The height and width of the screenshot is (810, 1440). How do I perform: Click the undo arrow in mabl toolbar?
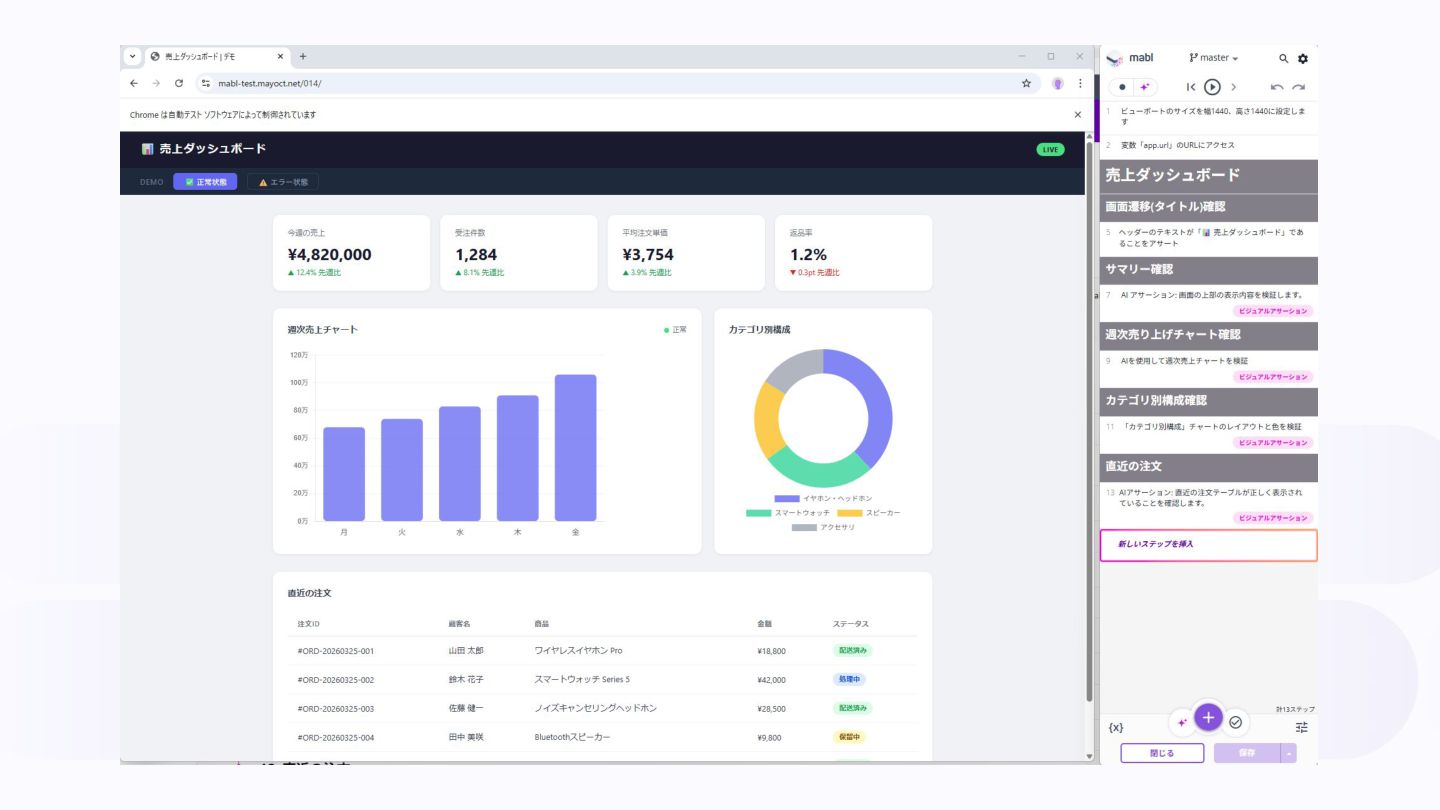pyautogui.click(x=1278, y=88)
